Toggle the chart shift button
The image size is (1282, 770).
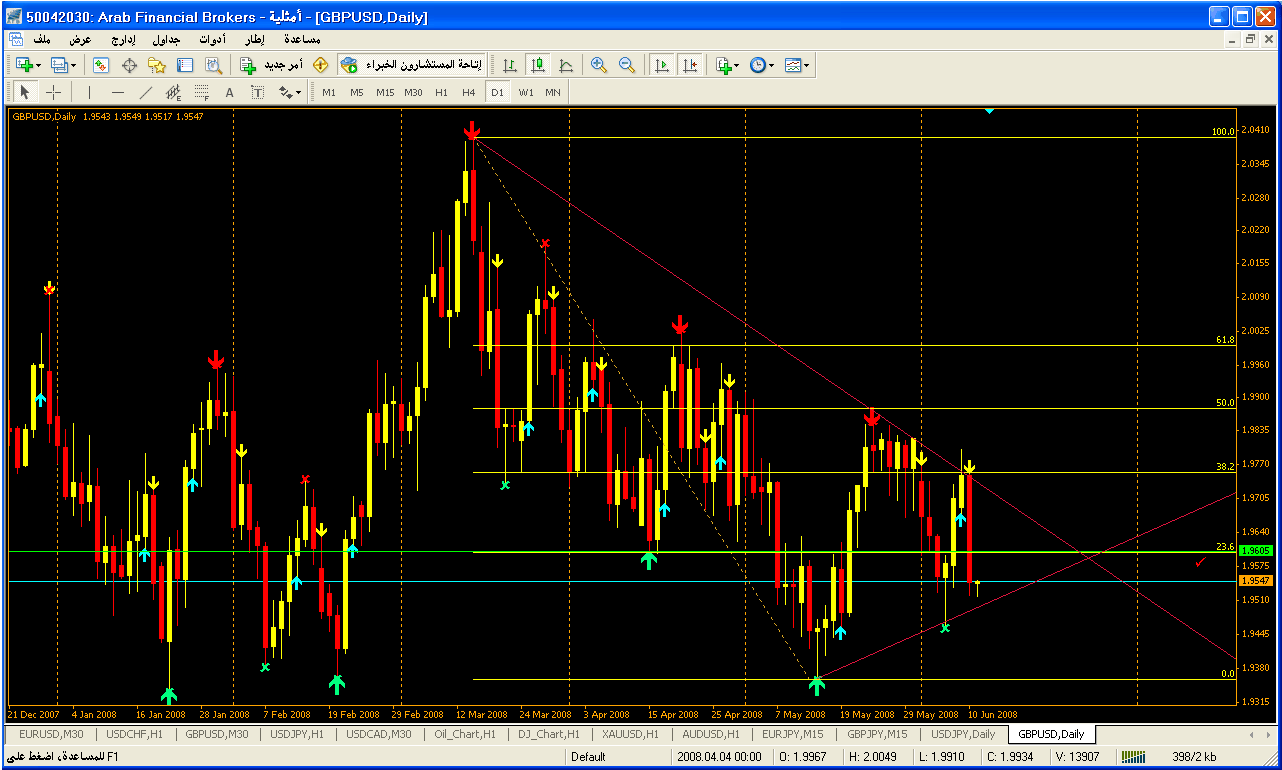click(x=690, y=65)
